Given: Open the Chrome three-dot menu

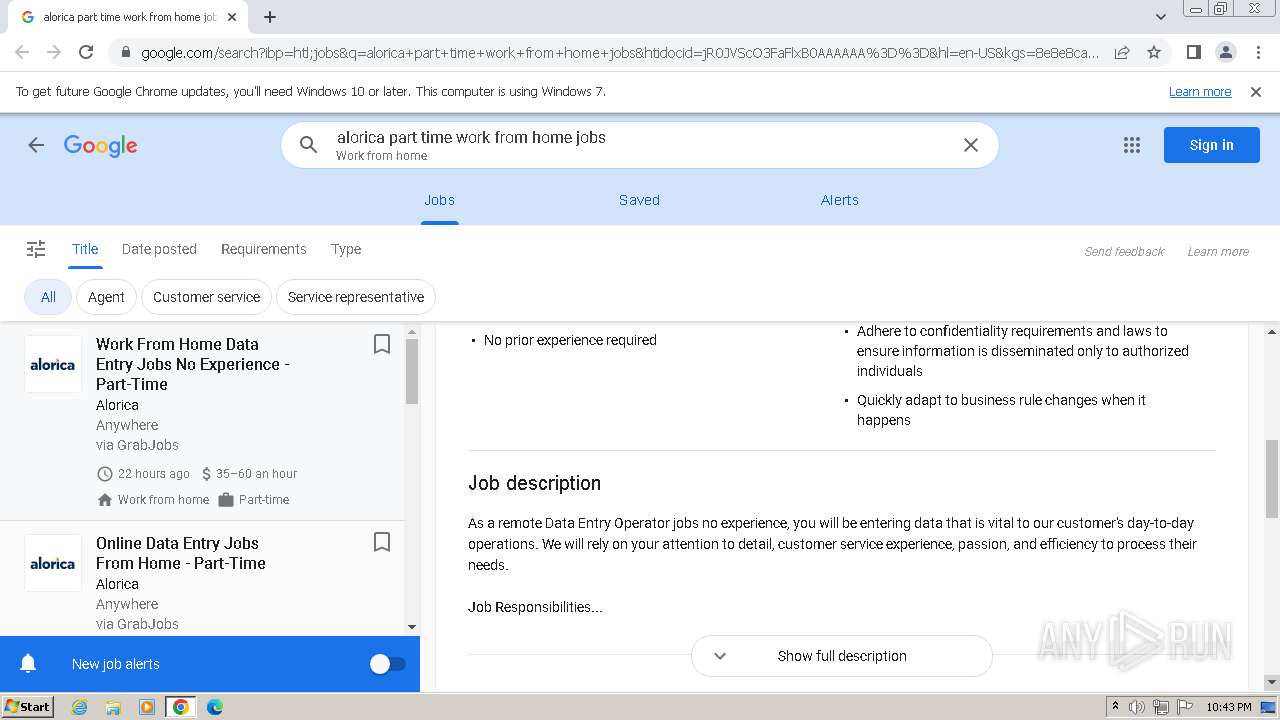Looking at the screenshot, I should pyautogui.click(x=1257, y=52).
